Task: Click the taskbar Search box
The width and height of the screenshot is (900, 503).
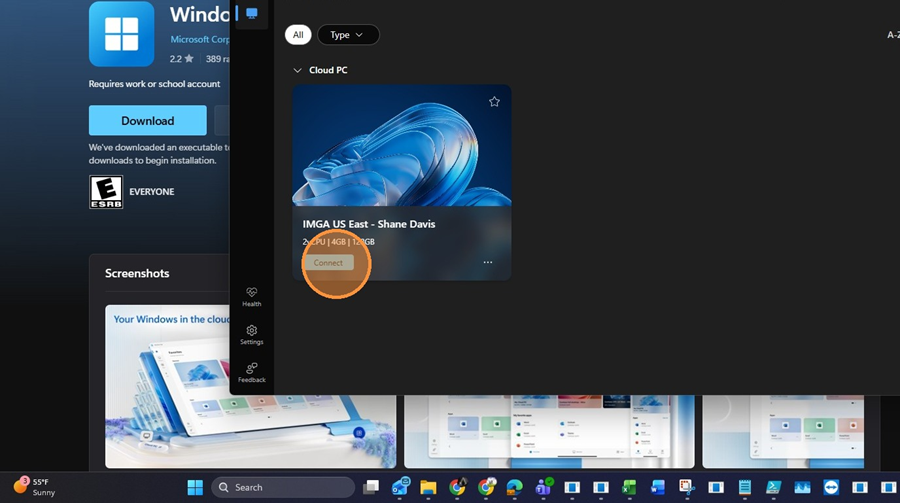Action: click(x=283, y=487)
